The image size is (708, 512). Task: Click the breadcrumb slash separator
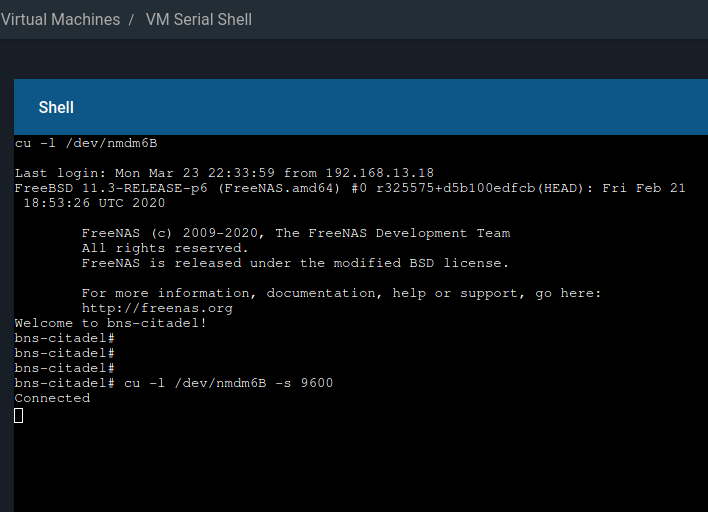coord(131,19)
